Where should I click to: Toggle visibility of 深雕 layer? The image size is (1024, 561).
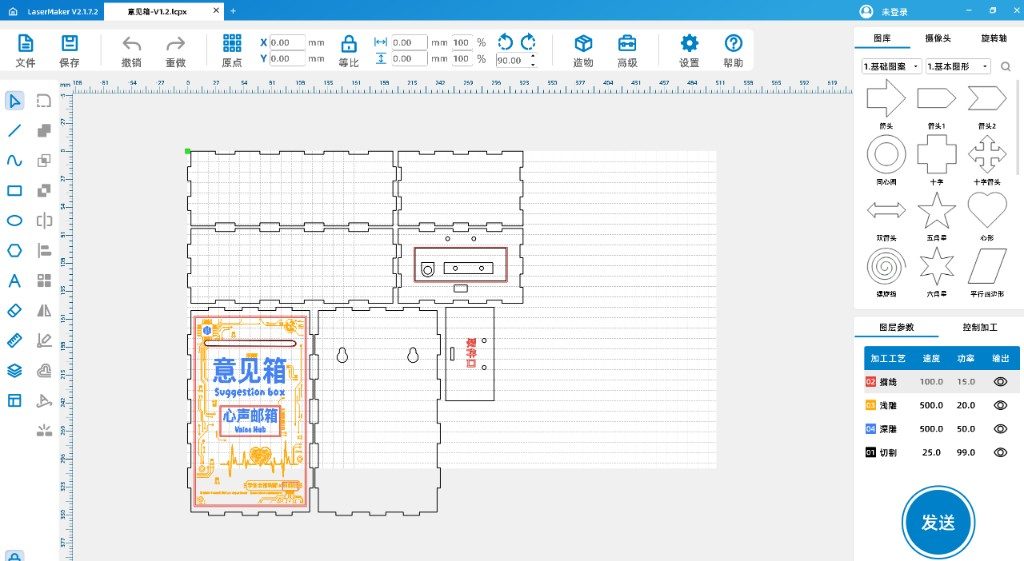1000,428
